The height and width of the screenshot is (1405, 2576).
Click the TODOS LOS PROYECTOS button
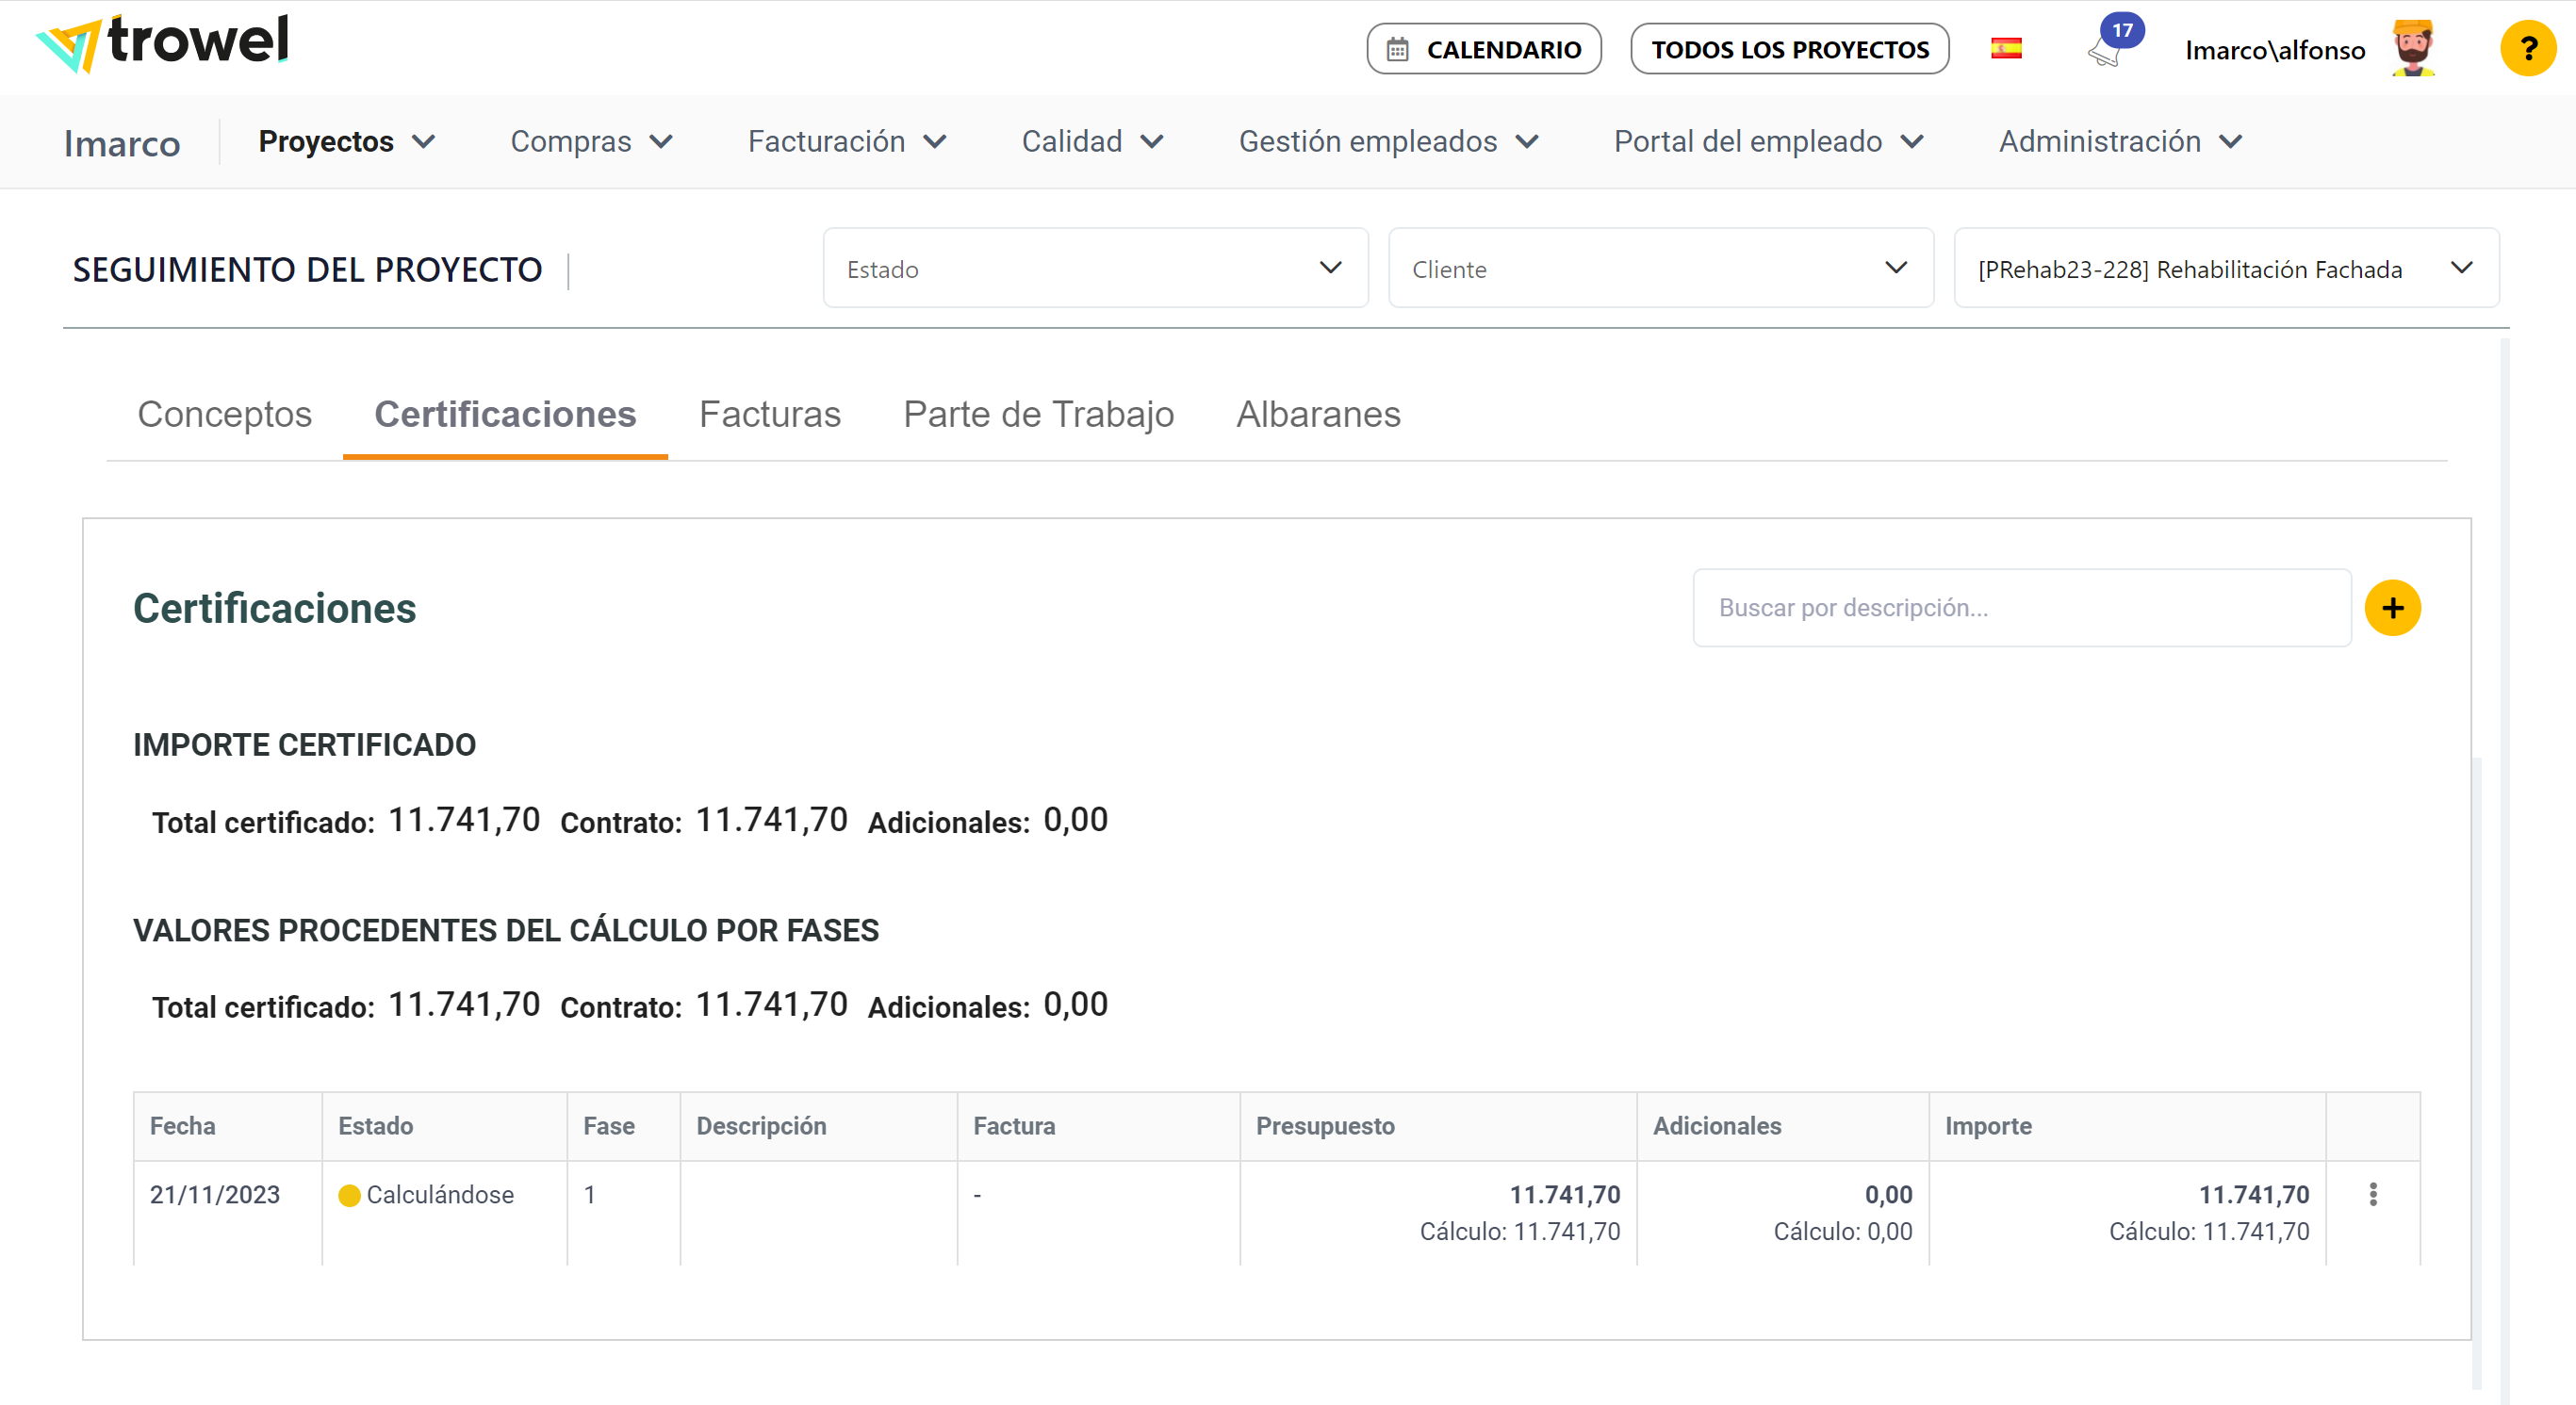tap(1789, 50)
